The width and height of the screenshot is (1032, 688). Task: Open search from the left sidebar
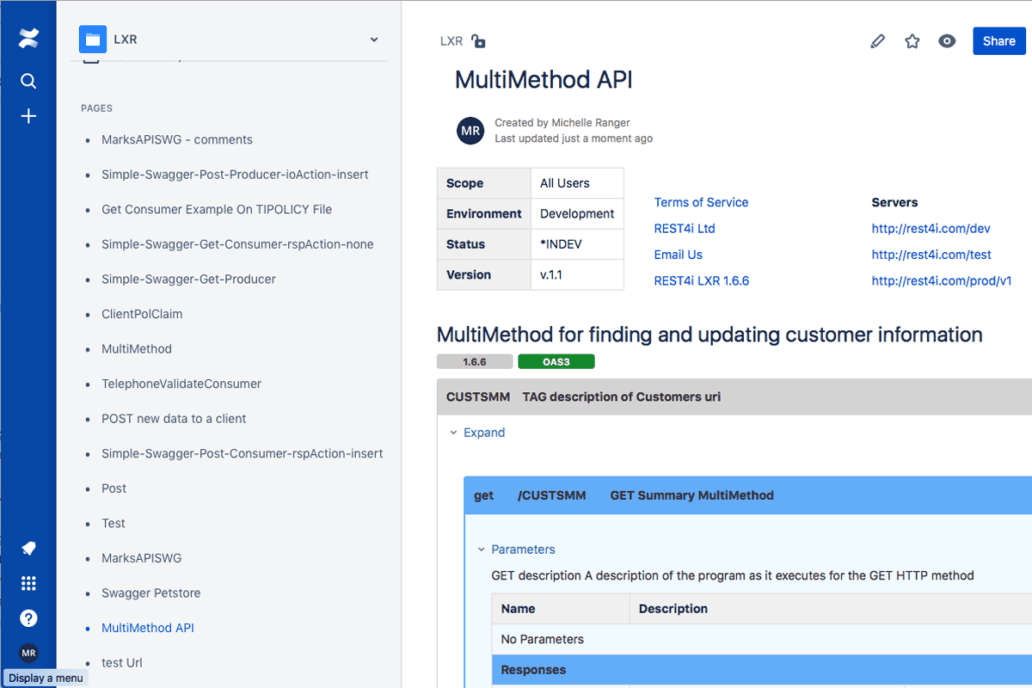pos(28,81)
